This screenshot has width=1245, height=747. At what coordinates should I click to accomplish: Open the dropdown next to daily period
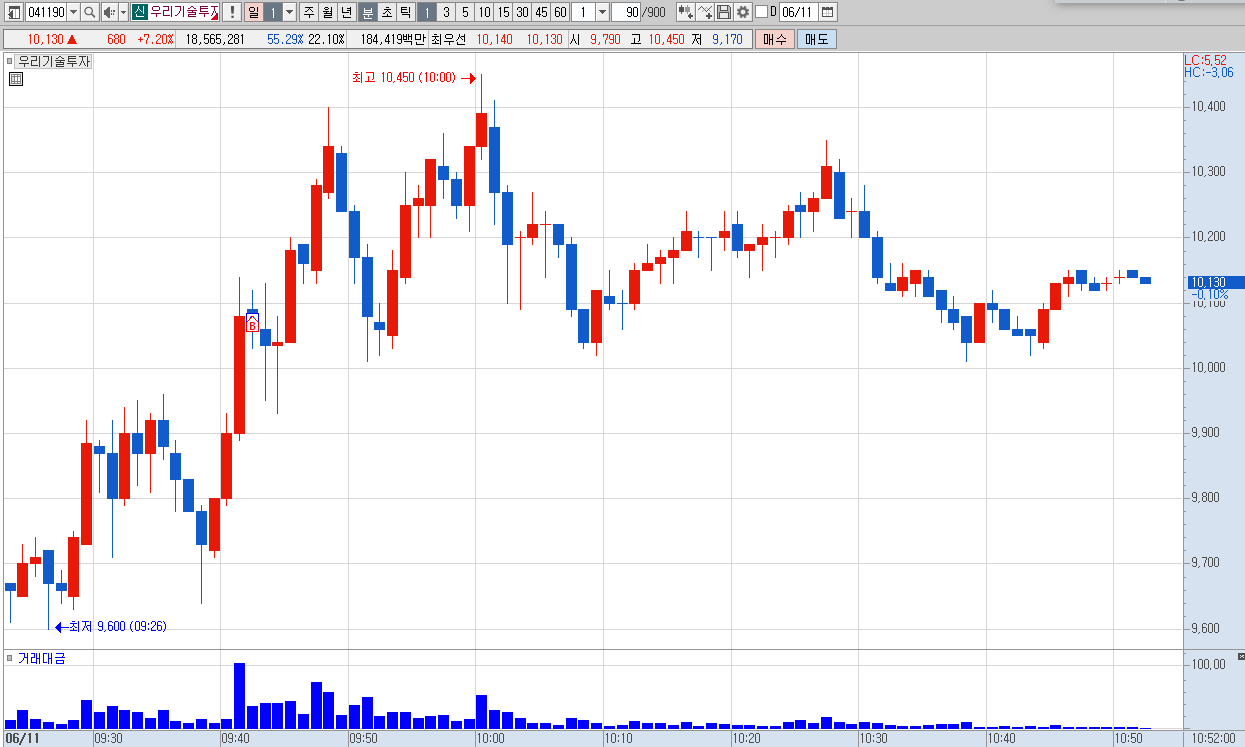point(289,12)
